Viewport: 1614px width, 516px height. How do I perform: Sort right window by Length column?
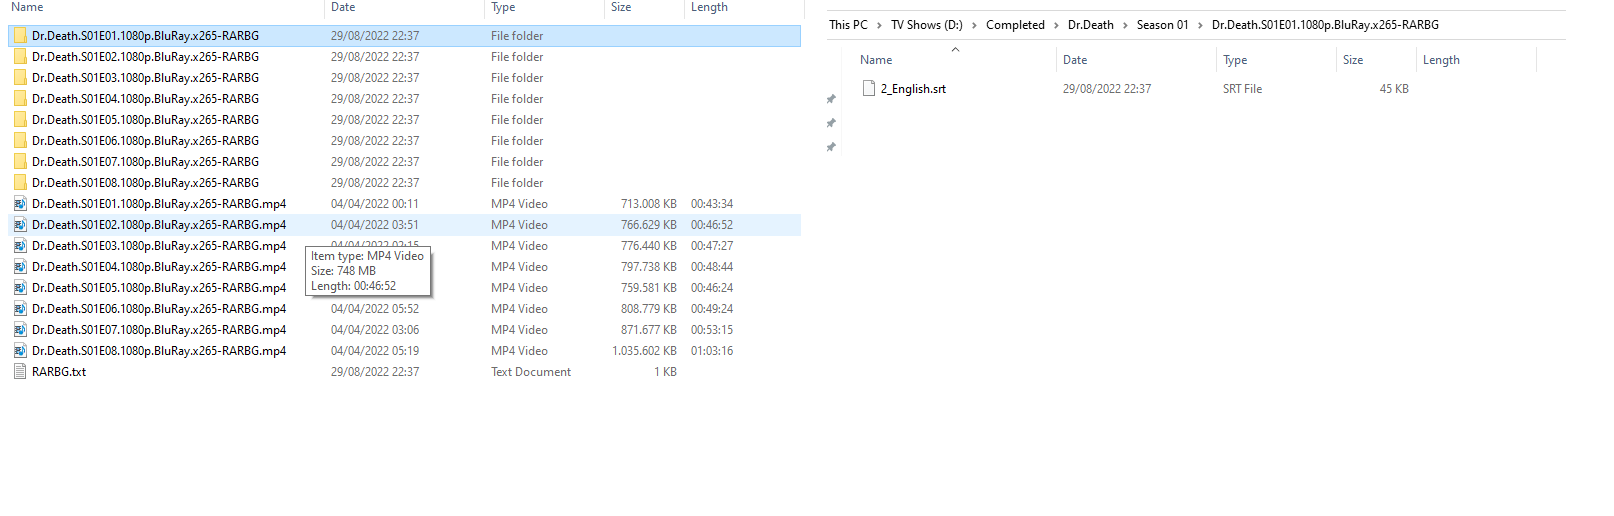point(1441,60)
